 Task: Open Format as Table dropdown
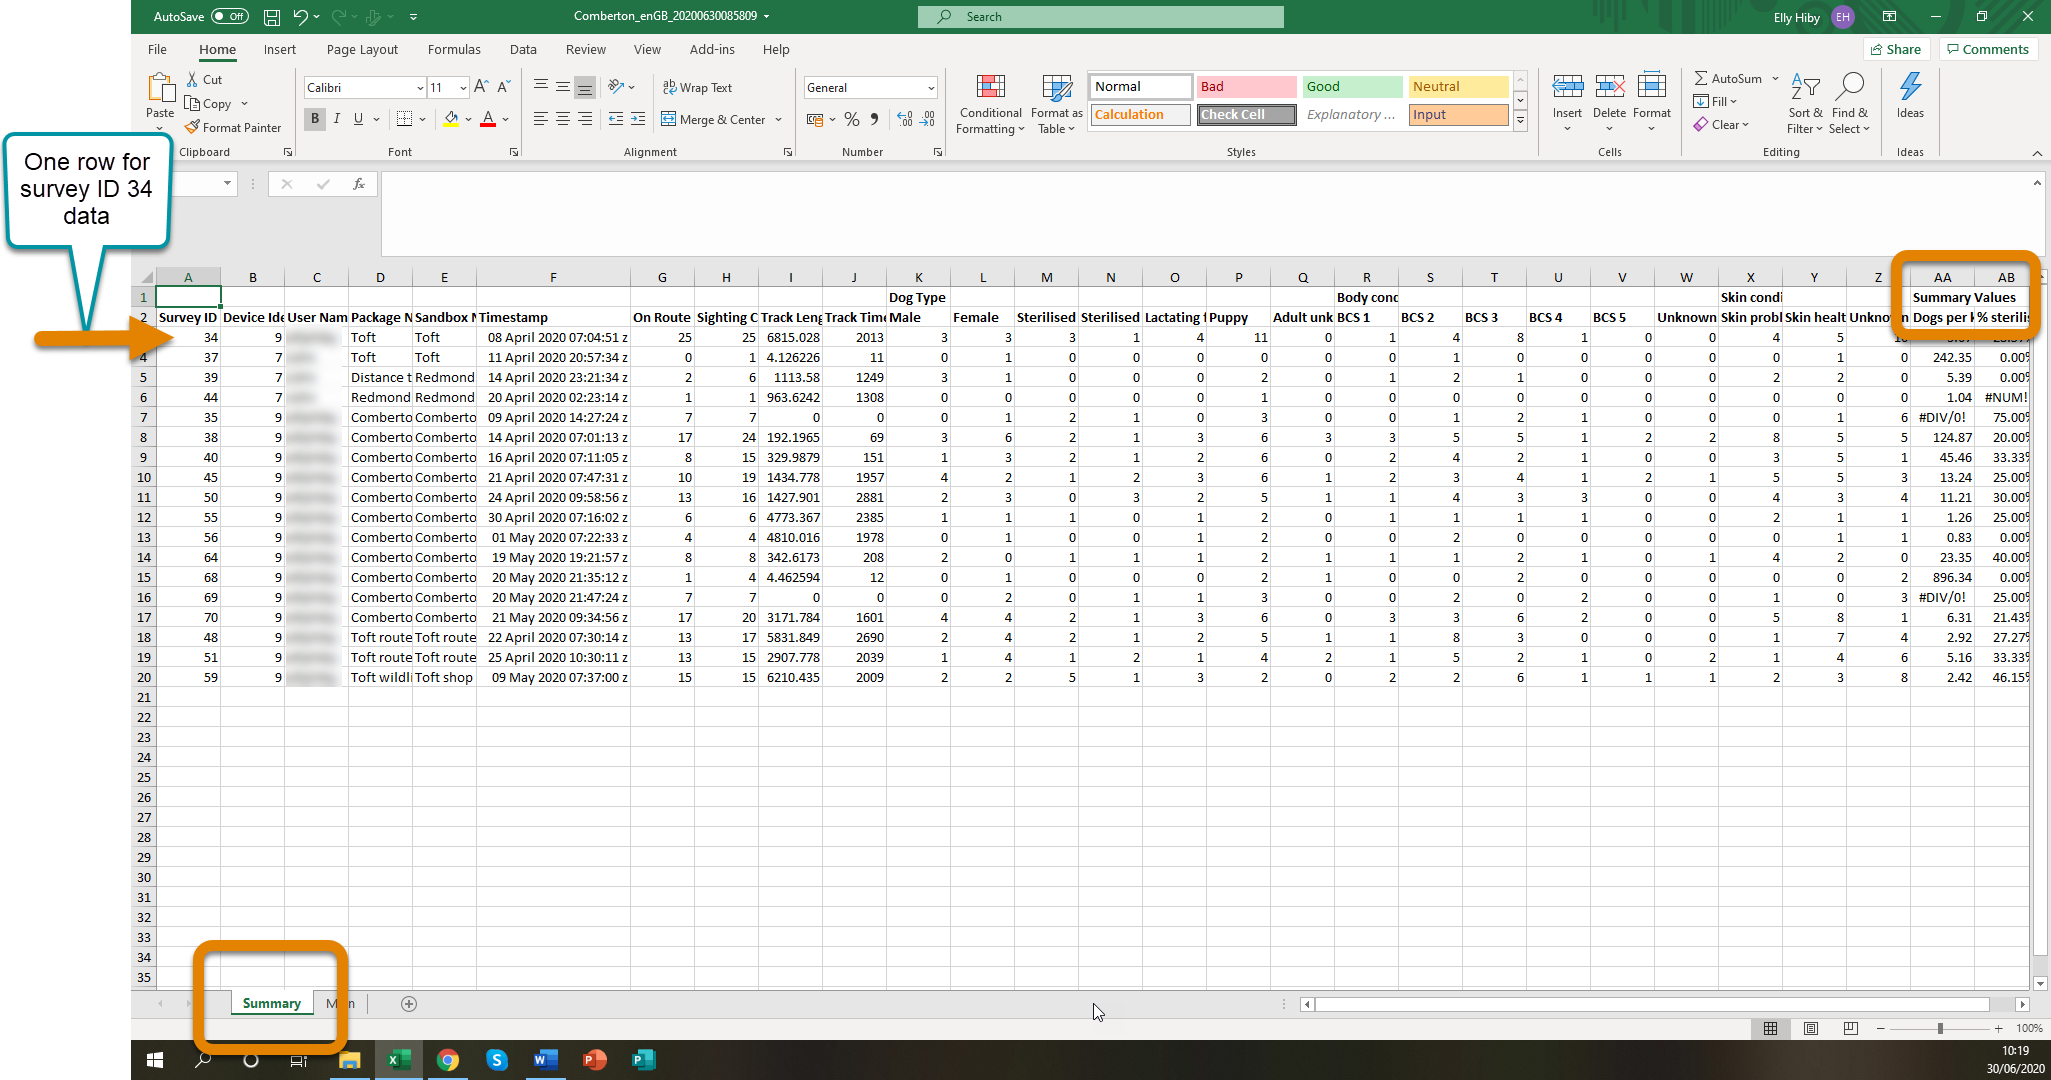click(1057, 104)
